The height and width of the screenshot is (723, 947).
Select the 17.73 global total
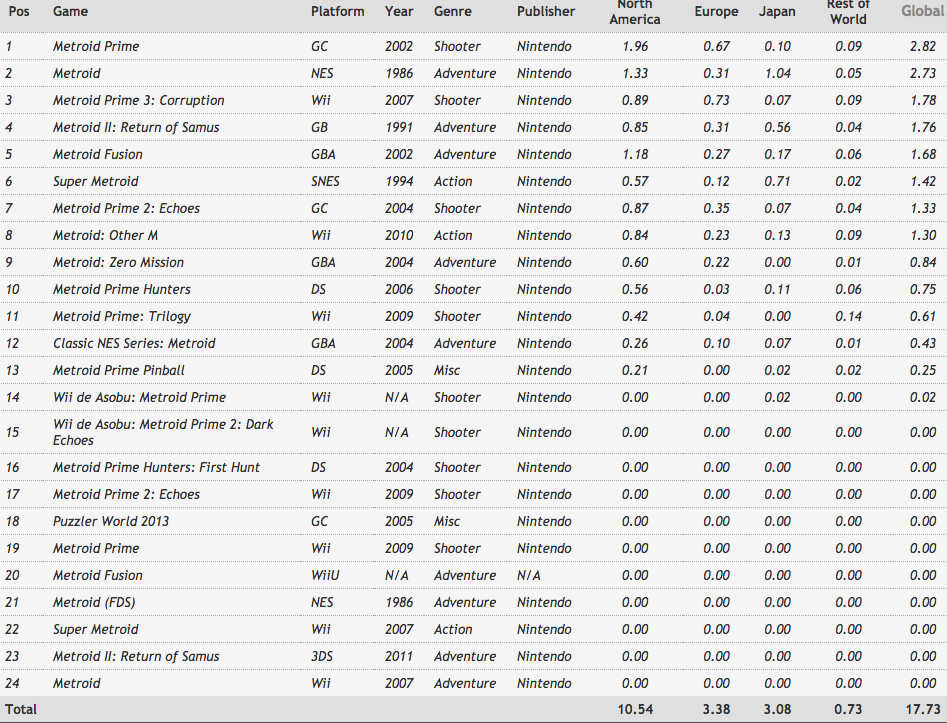click(x=923, y=710)
